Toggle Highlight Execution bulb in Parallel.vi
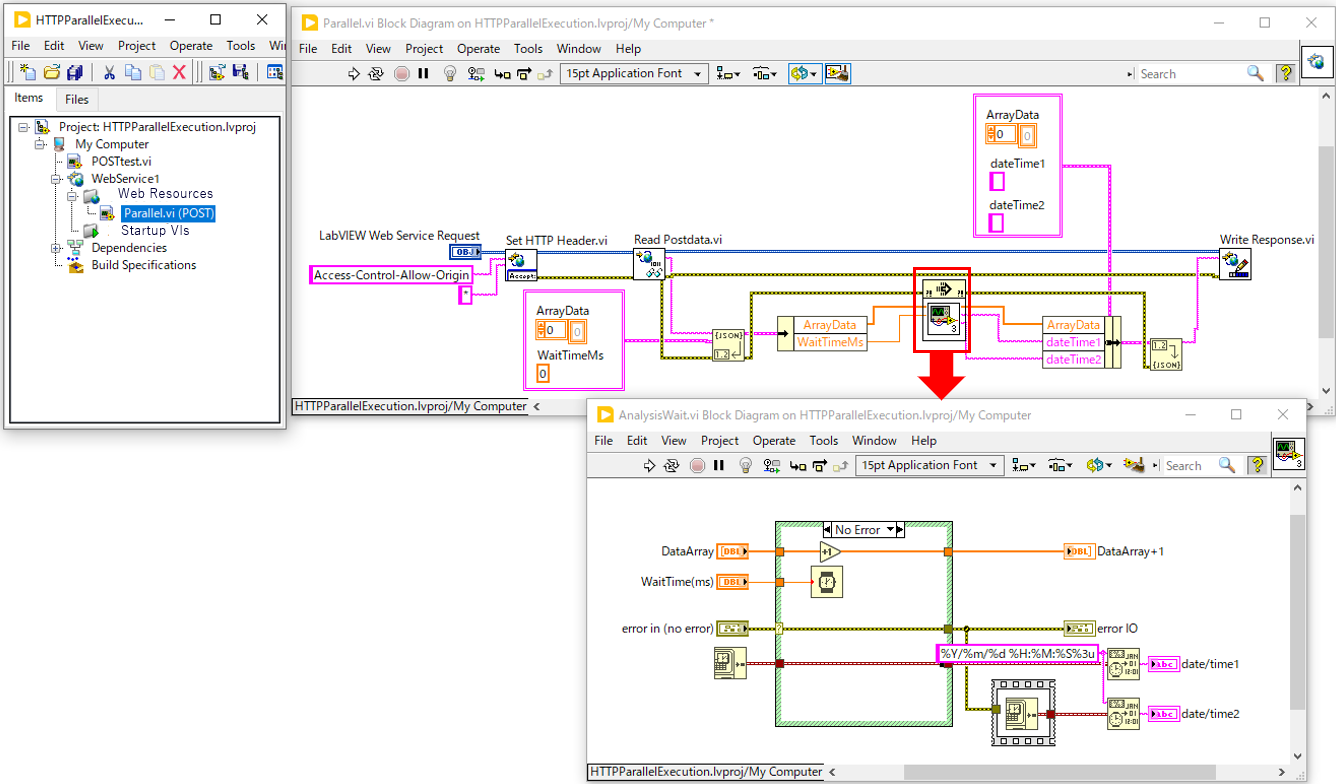Image resolution: width=1336 pixels, height=784 pixels. pyautogui.click(x=450, y=73)
